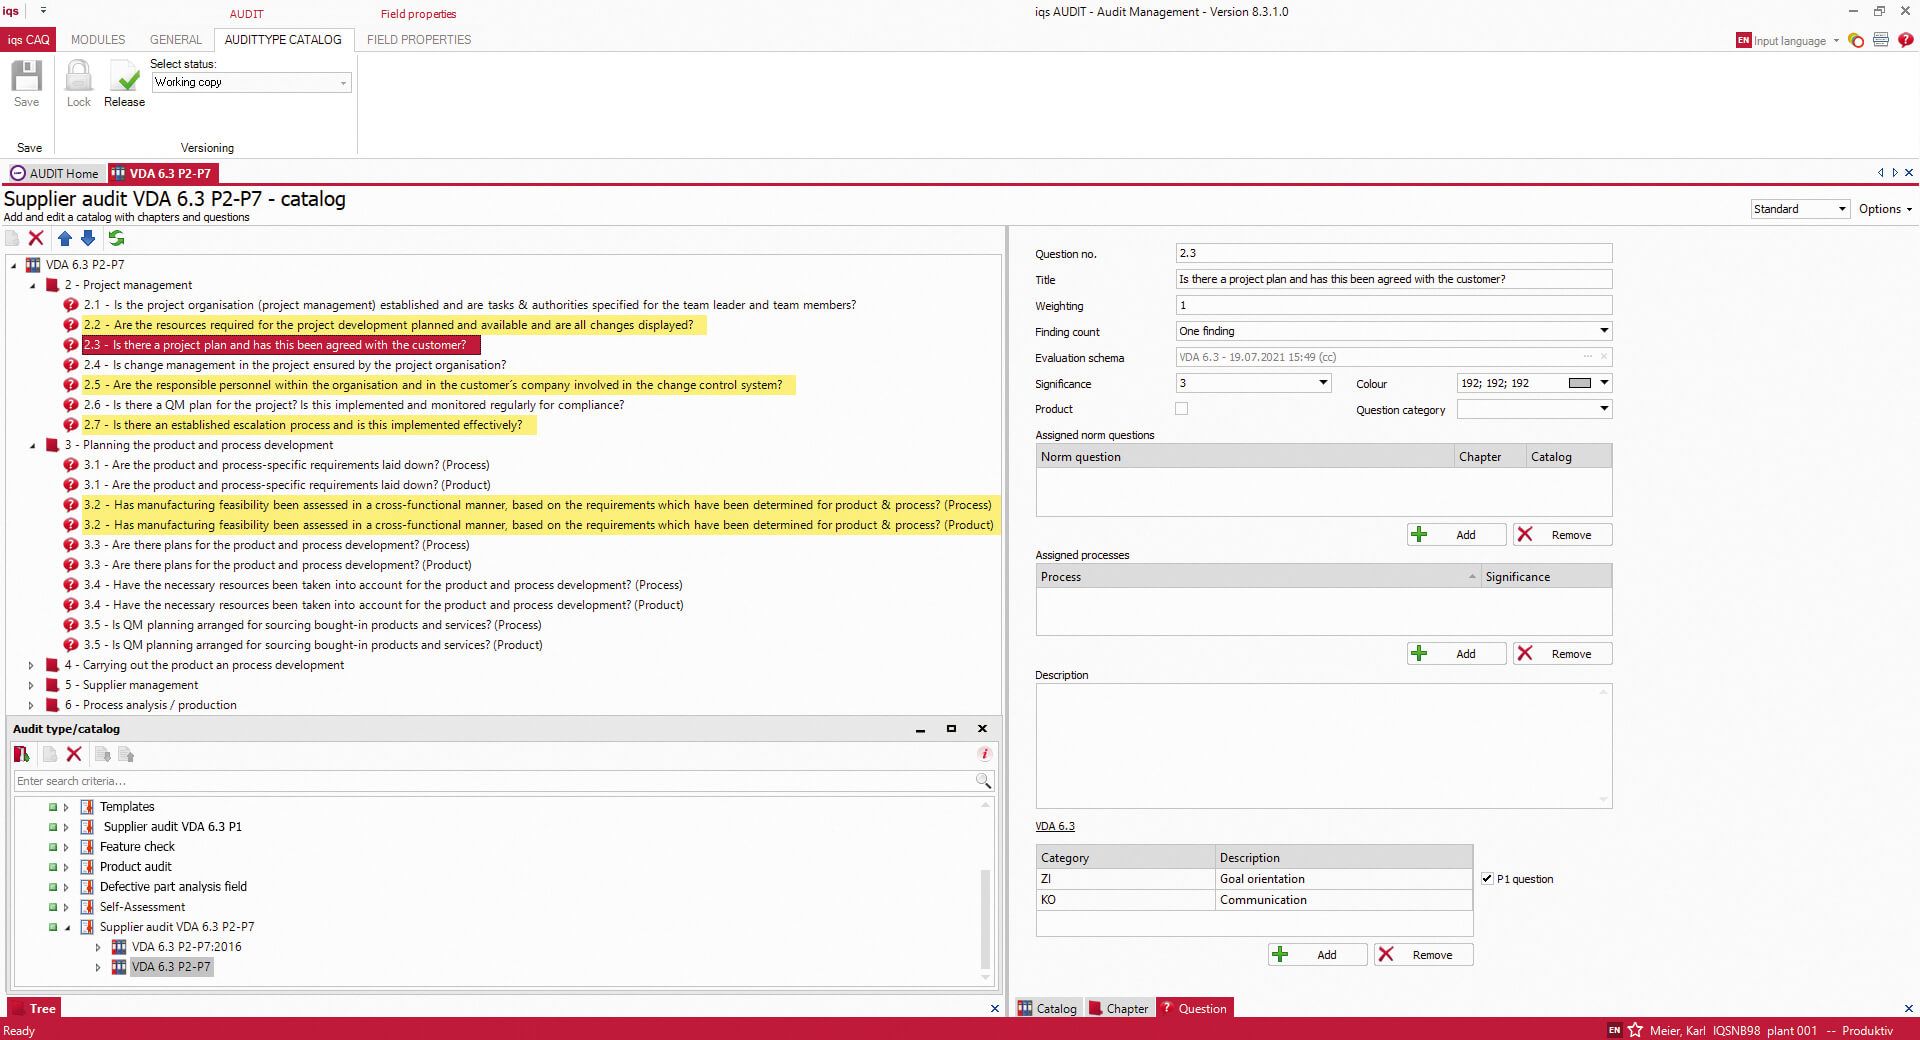Move question up using blue up arrow

tap(65, 238)
